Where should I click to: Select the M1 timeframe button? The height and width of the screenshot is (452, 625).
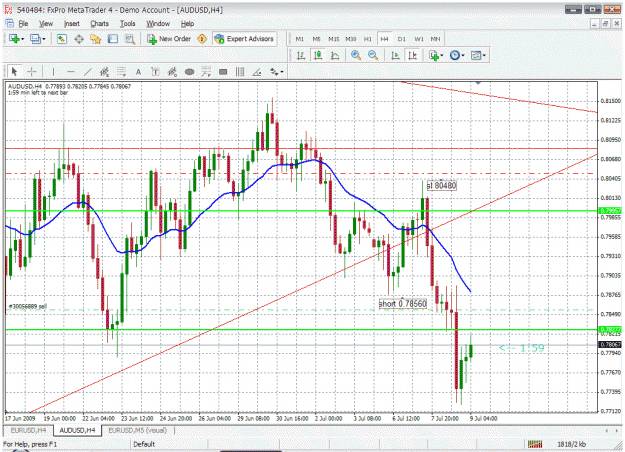coord(299,39)
